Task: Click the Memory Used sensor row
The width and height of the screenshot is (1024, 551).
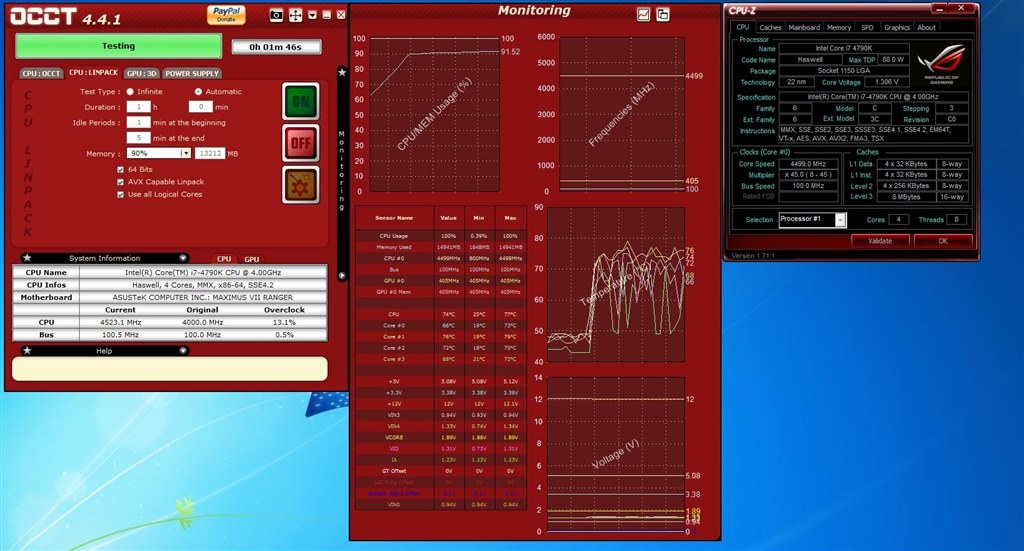Action: 441,247
